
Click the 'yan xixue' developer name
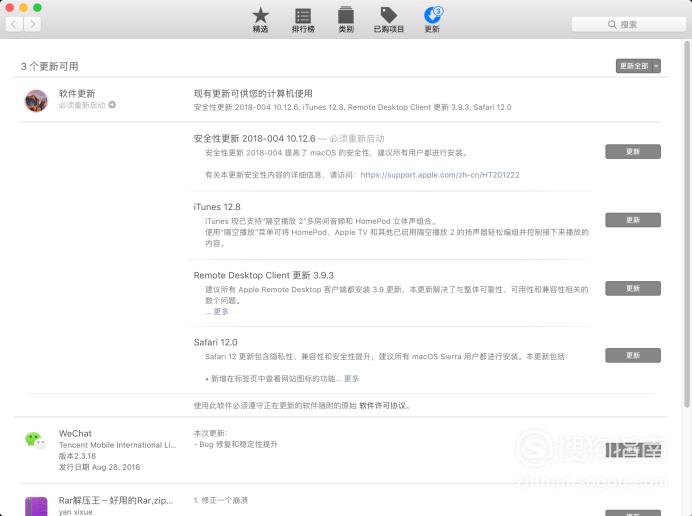[x=75, y=512]
